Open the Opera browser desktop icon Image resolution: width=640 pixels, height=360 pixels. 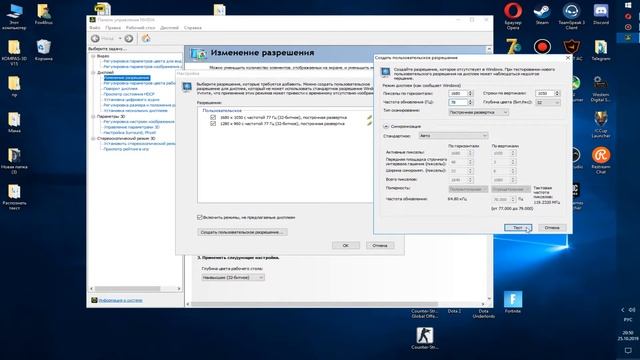point(513,16)
